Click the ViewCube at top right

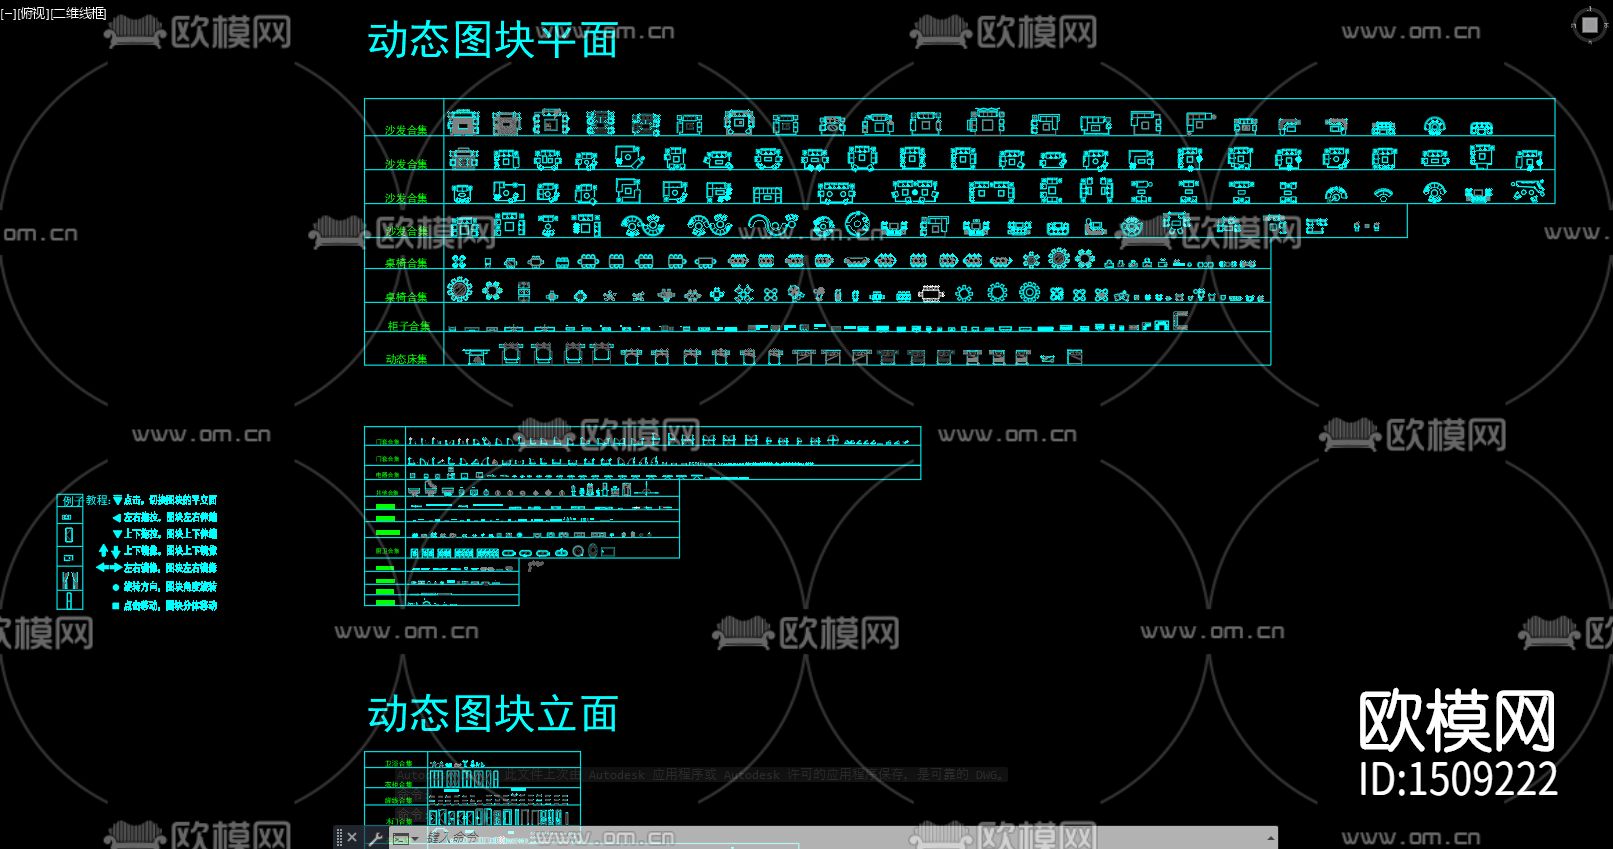tap(1589, 26)
